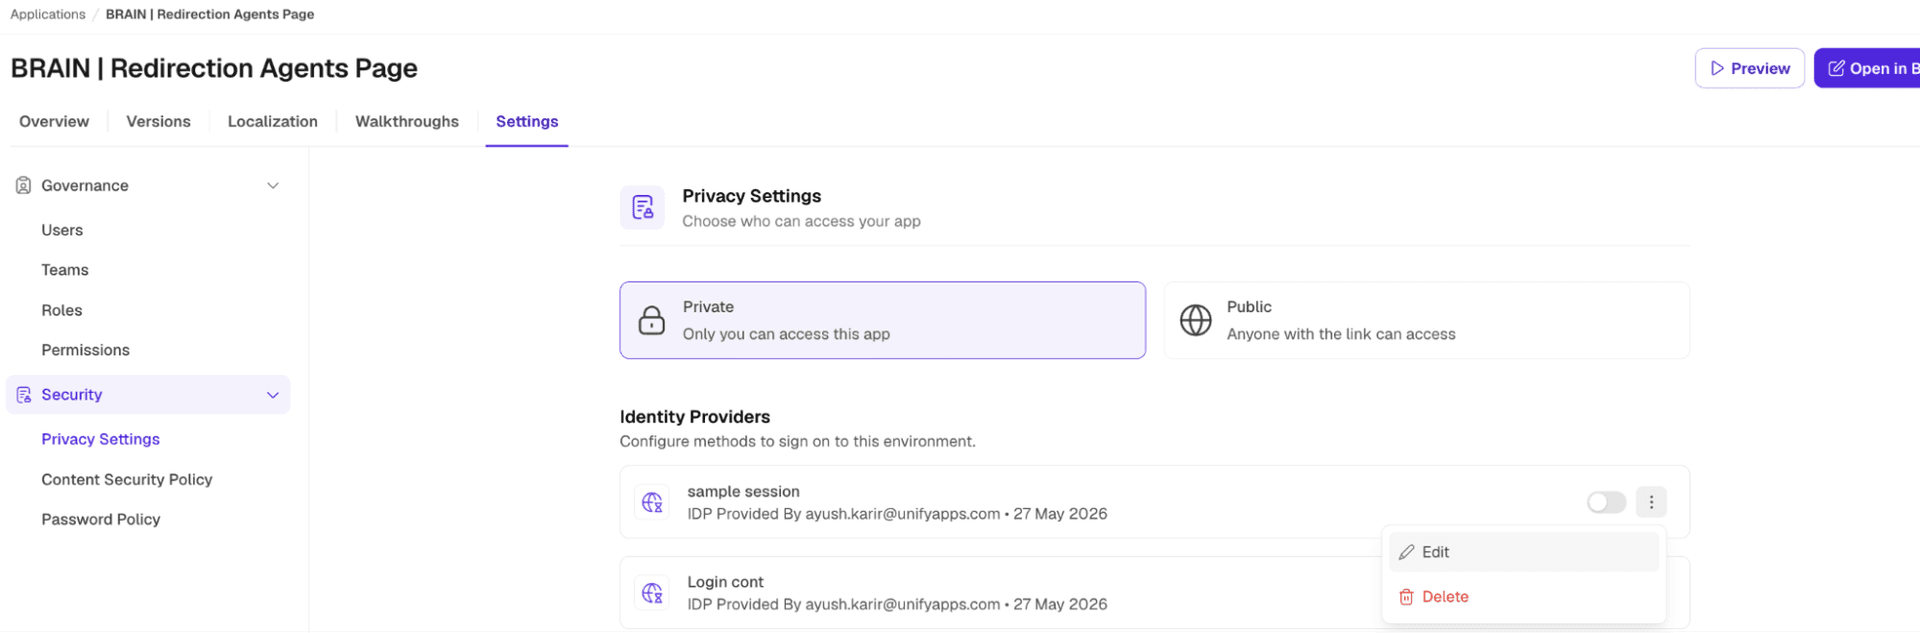
Task: Click the Security icon in sidebar
Action: point(23,395)
